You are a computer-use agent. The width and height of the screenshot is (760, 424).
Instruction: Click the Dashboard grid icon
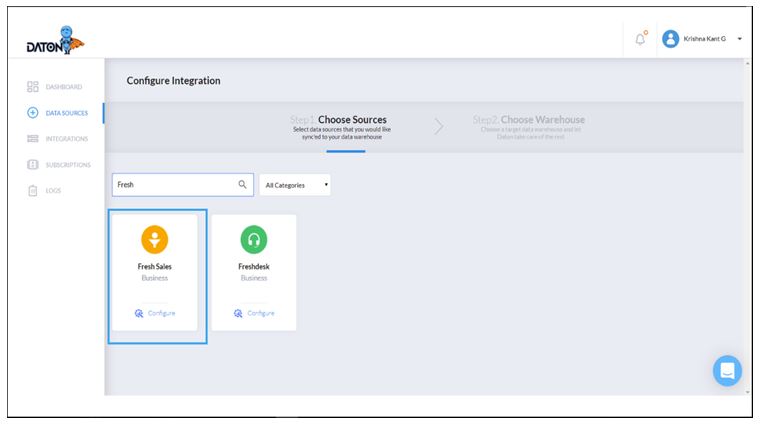point(33,87)
